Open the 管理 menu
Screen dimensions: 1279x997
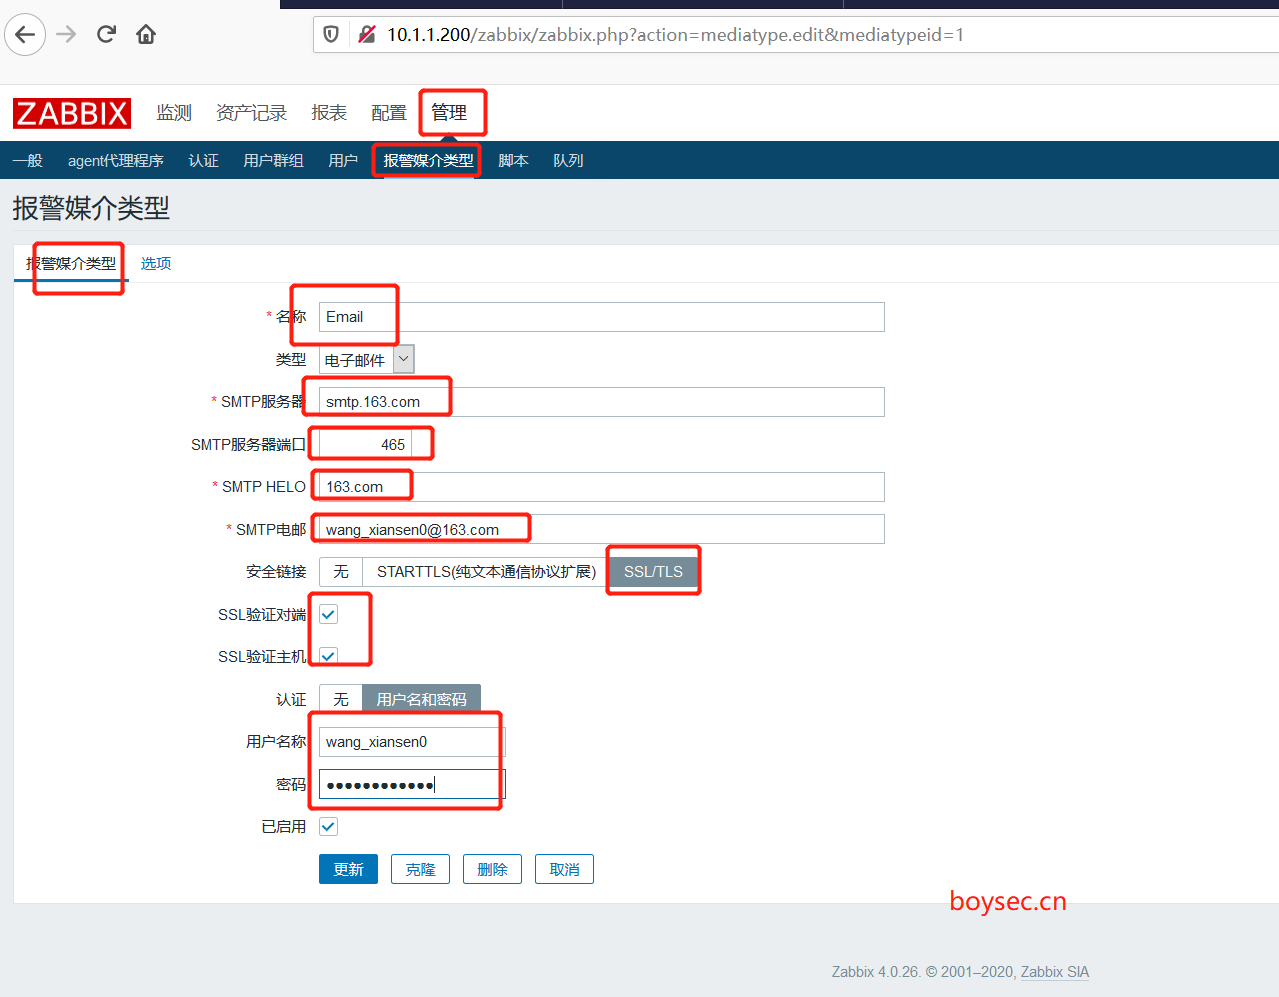449,113
